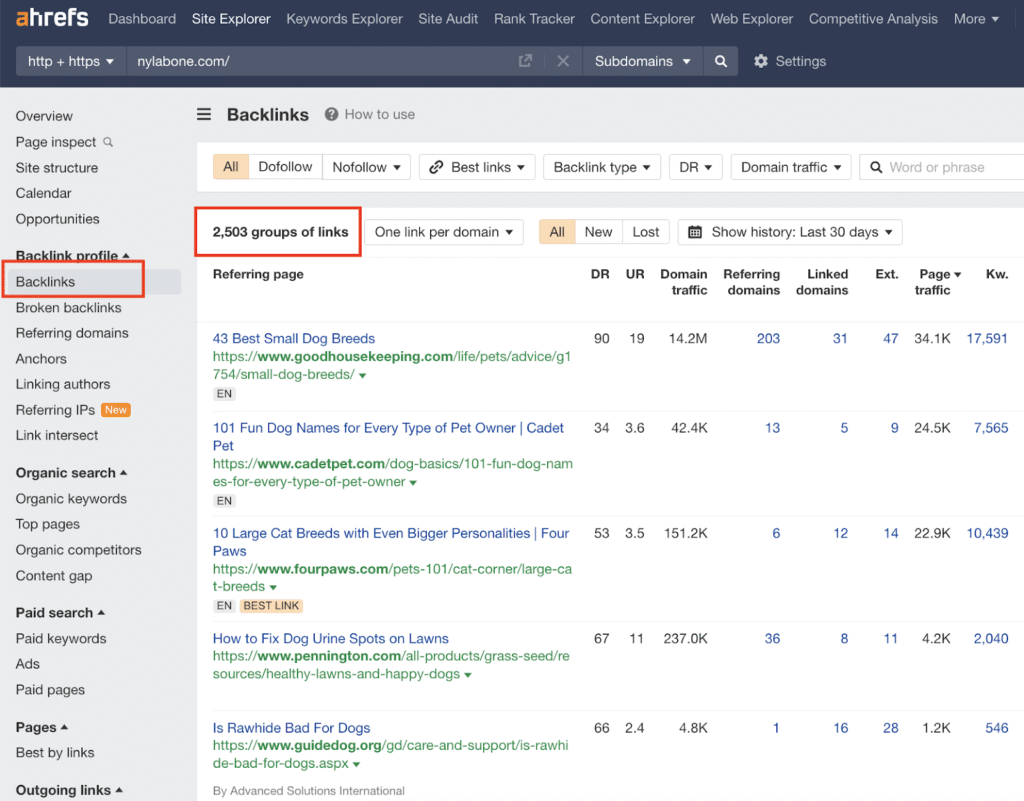Open Content Explorer tab
The height and width of the screenshot is (801, 1024).
(x=643, y=19)
